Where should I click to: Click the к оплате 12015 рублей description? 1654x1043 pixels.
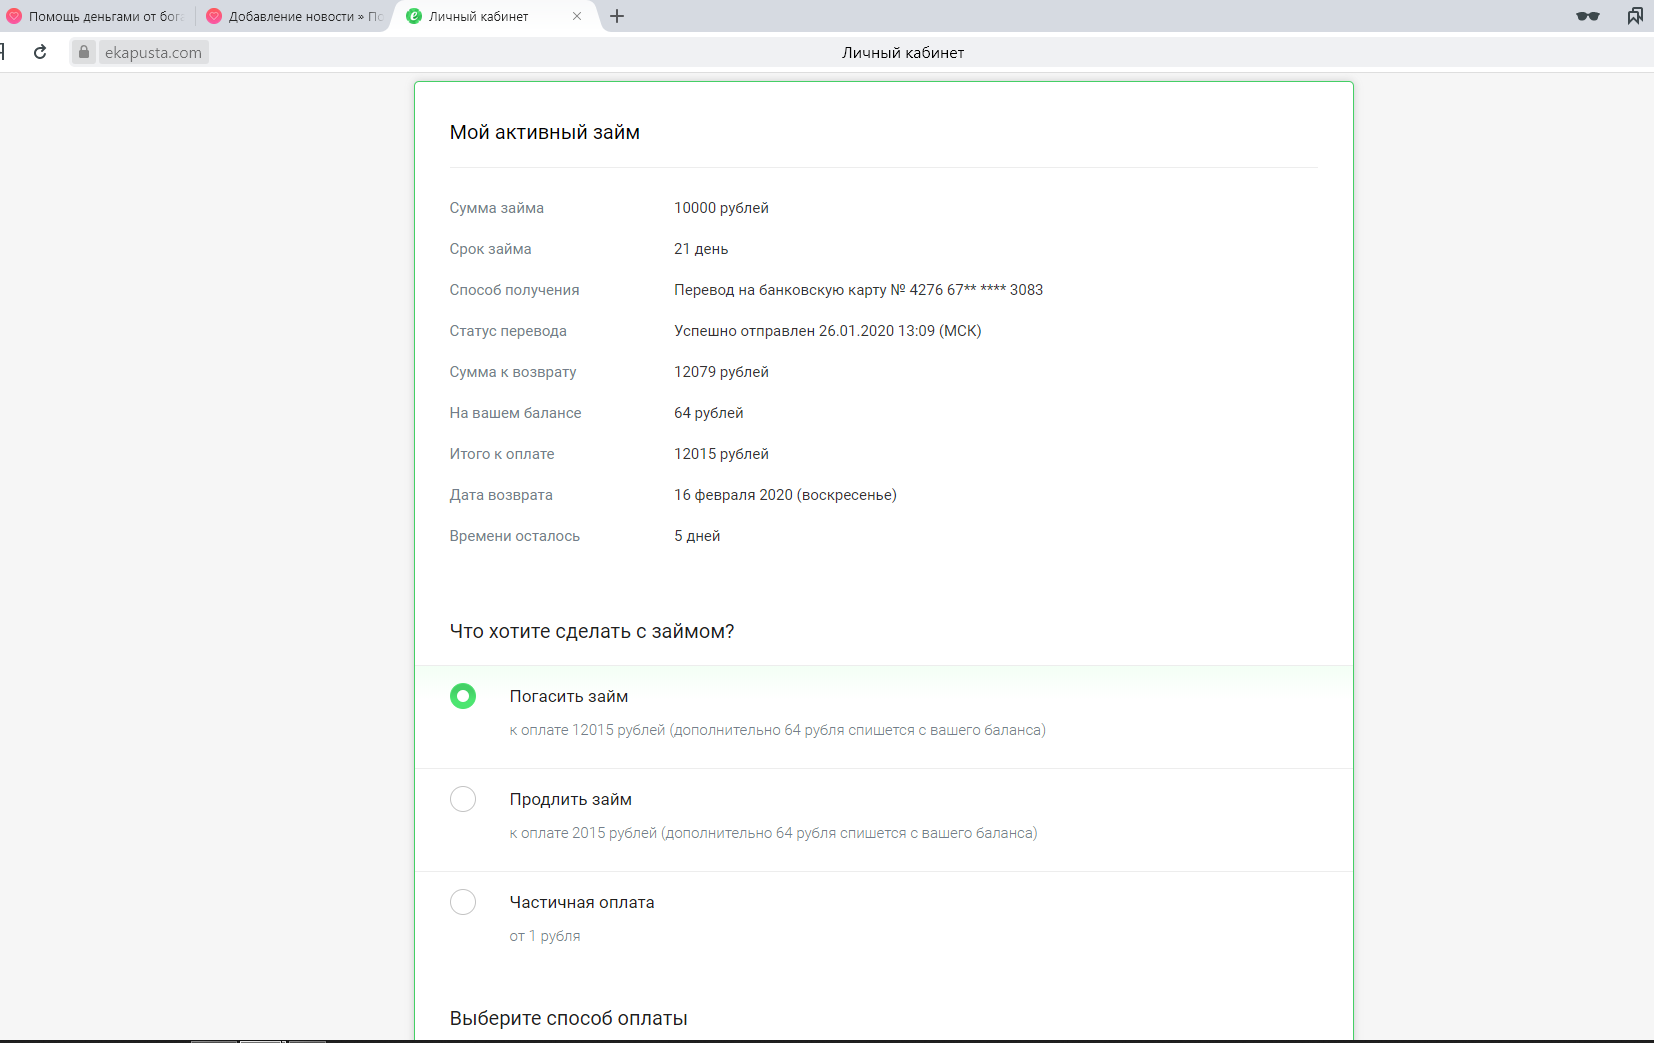click(778, 730)
